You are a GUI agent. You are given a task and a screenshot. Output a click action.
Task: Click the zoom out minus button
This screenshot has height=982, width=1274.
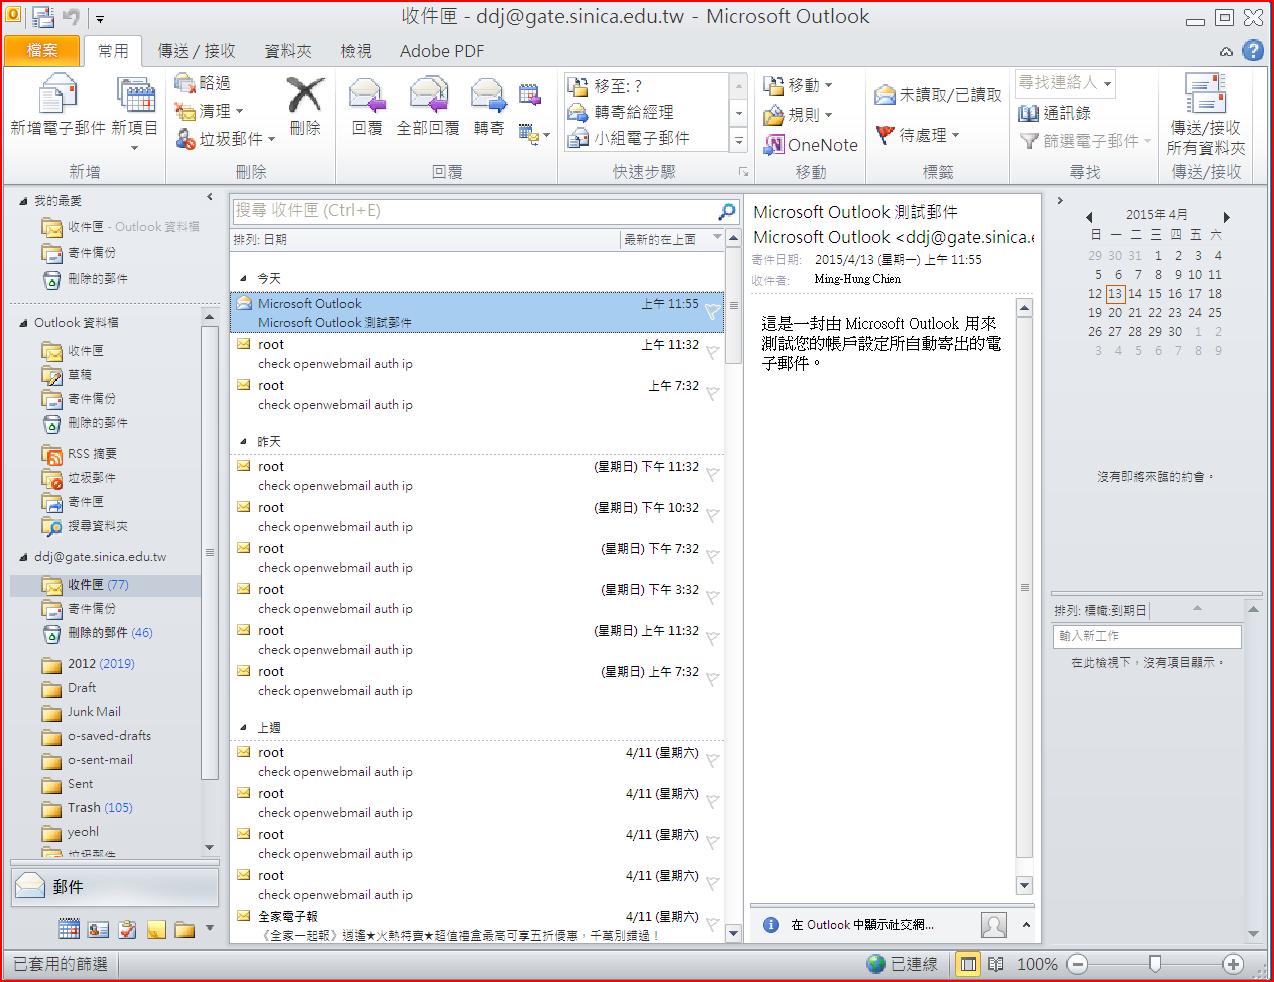(1077, 964)
